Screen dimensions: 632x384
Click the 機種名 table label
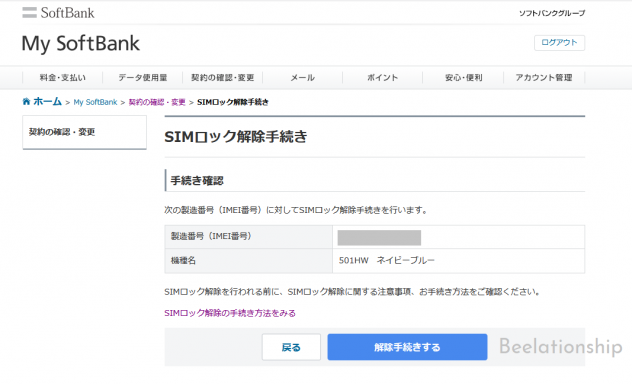tap(183, 261)
